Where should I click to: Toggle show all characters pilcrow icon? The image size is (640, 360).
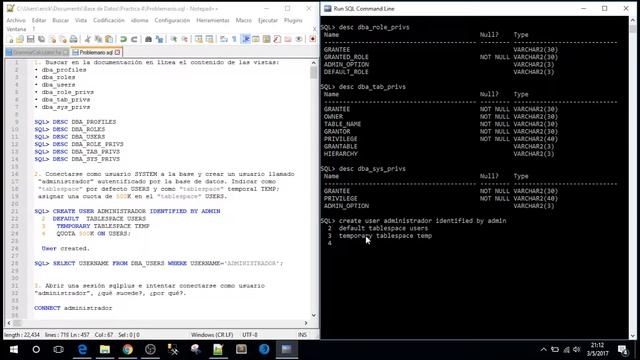click(x=234, y=39)
